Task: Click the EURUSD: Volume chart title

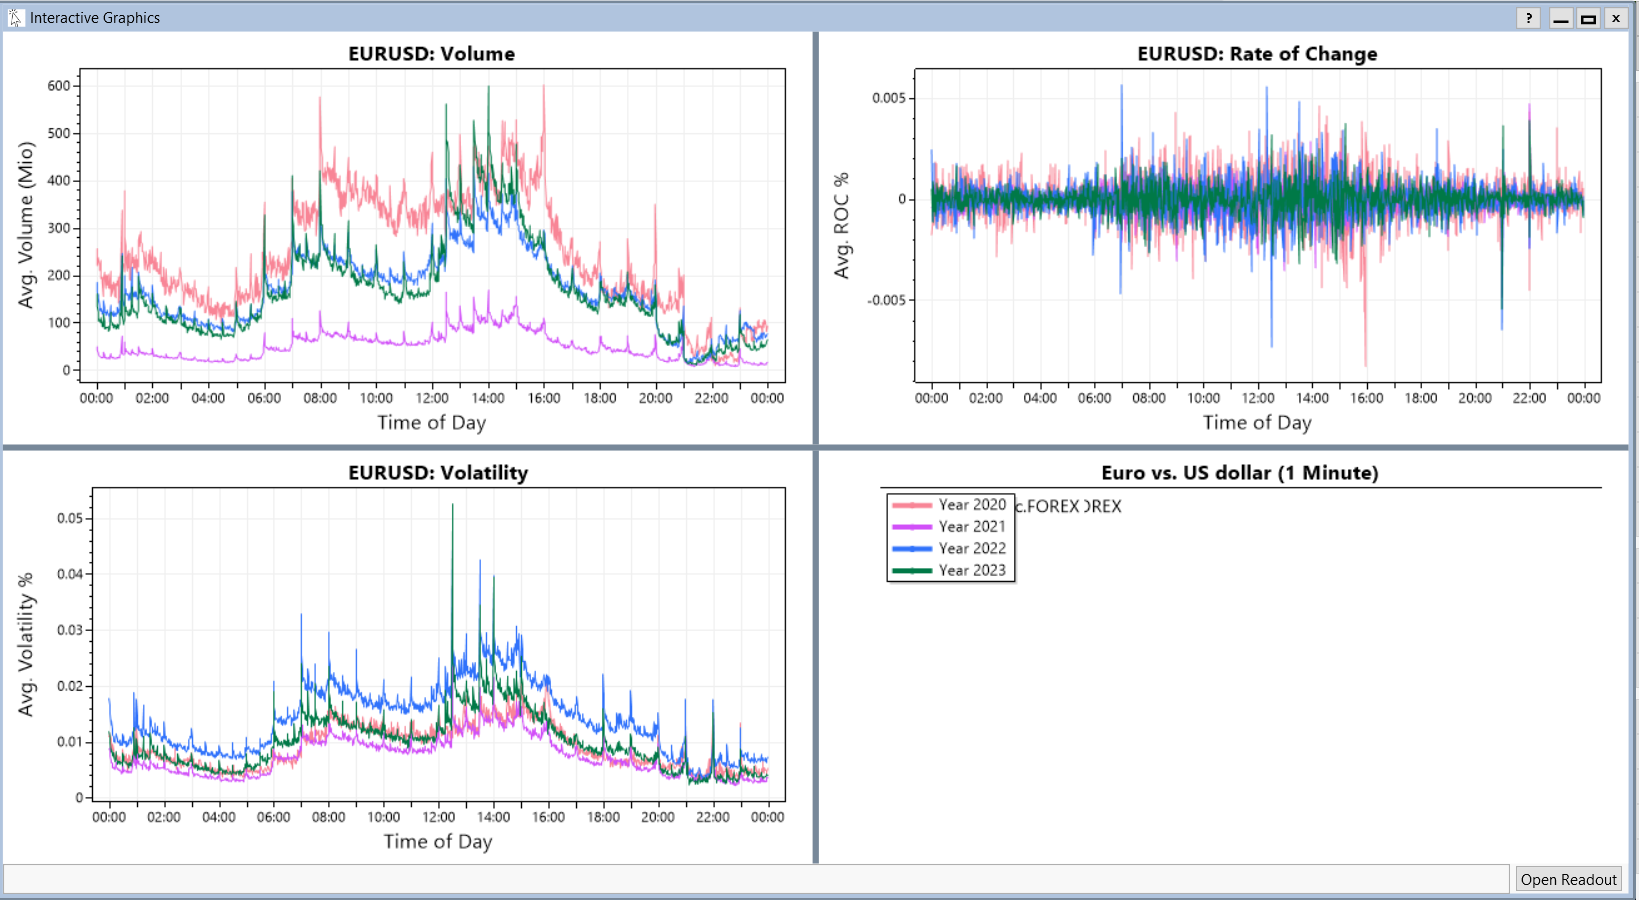Action: (431, 54)
